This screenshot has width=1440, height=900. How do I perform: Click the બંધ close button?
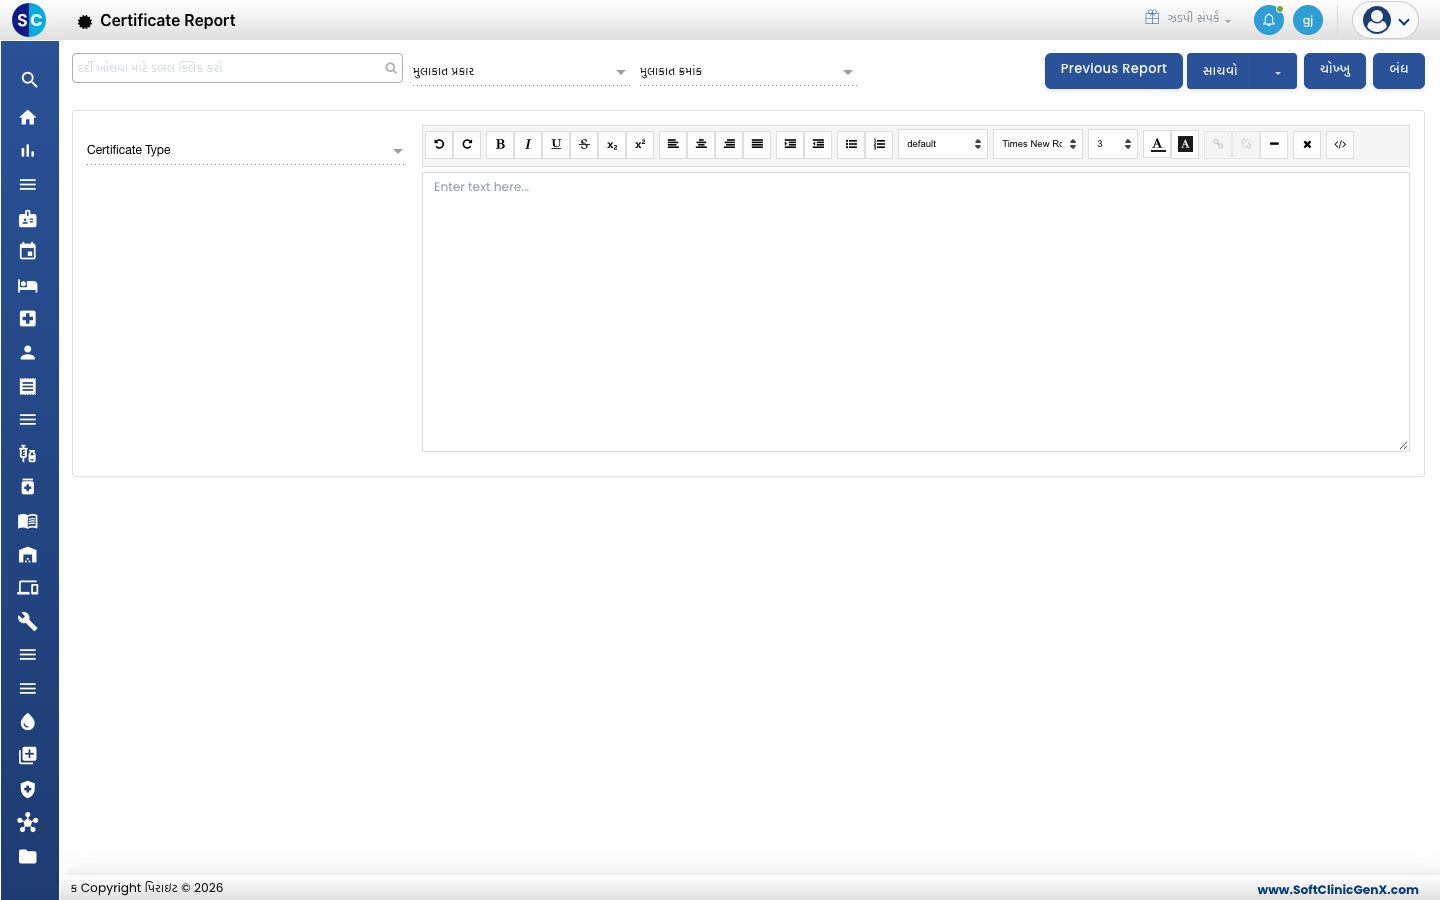1399,71
